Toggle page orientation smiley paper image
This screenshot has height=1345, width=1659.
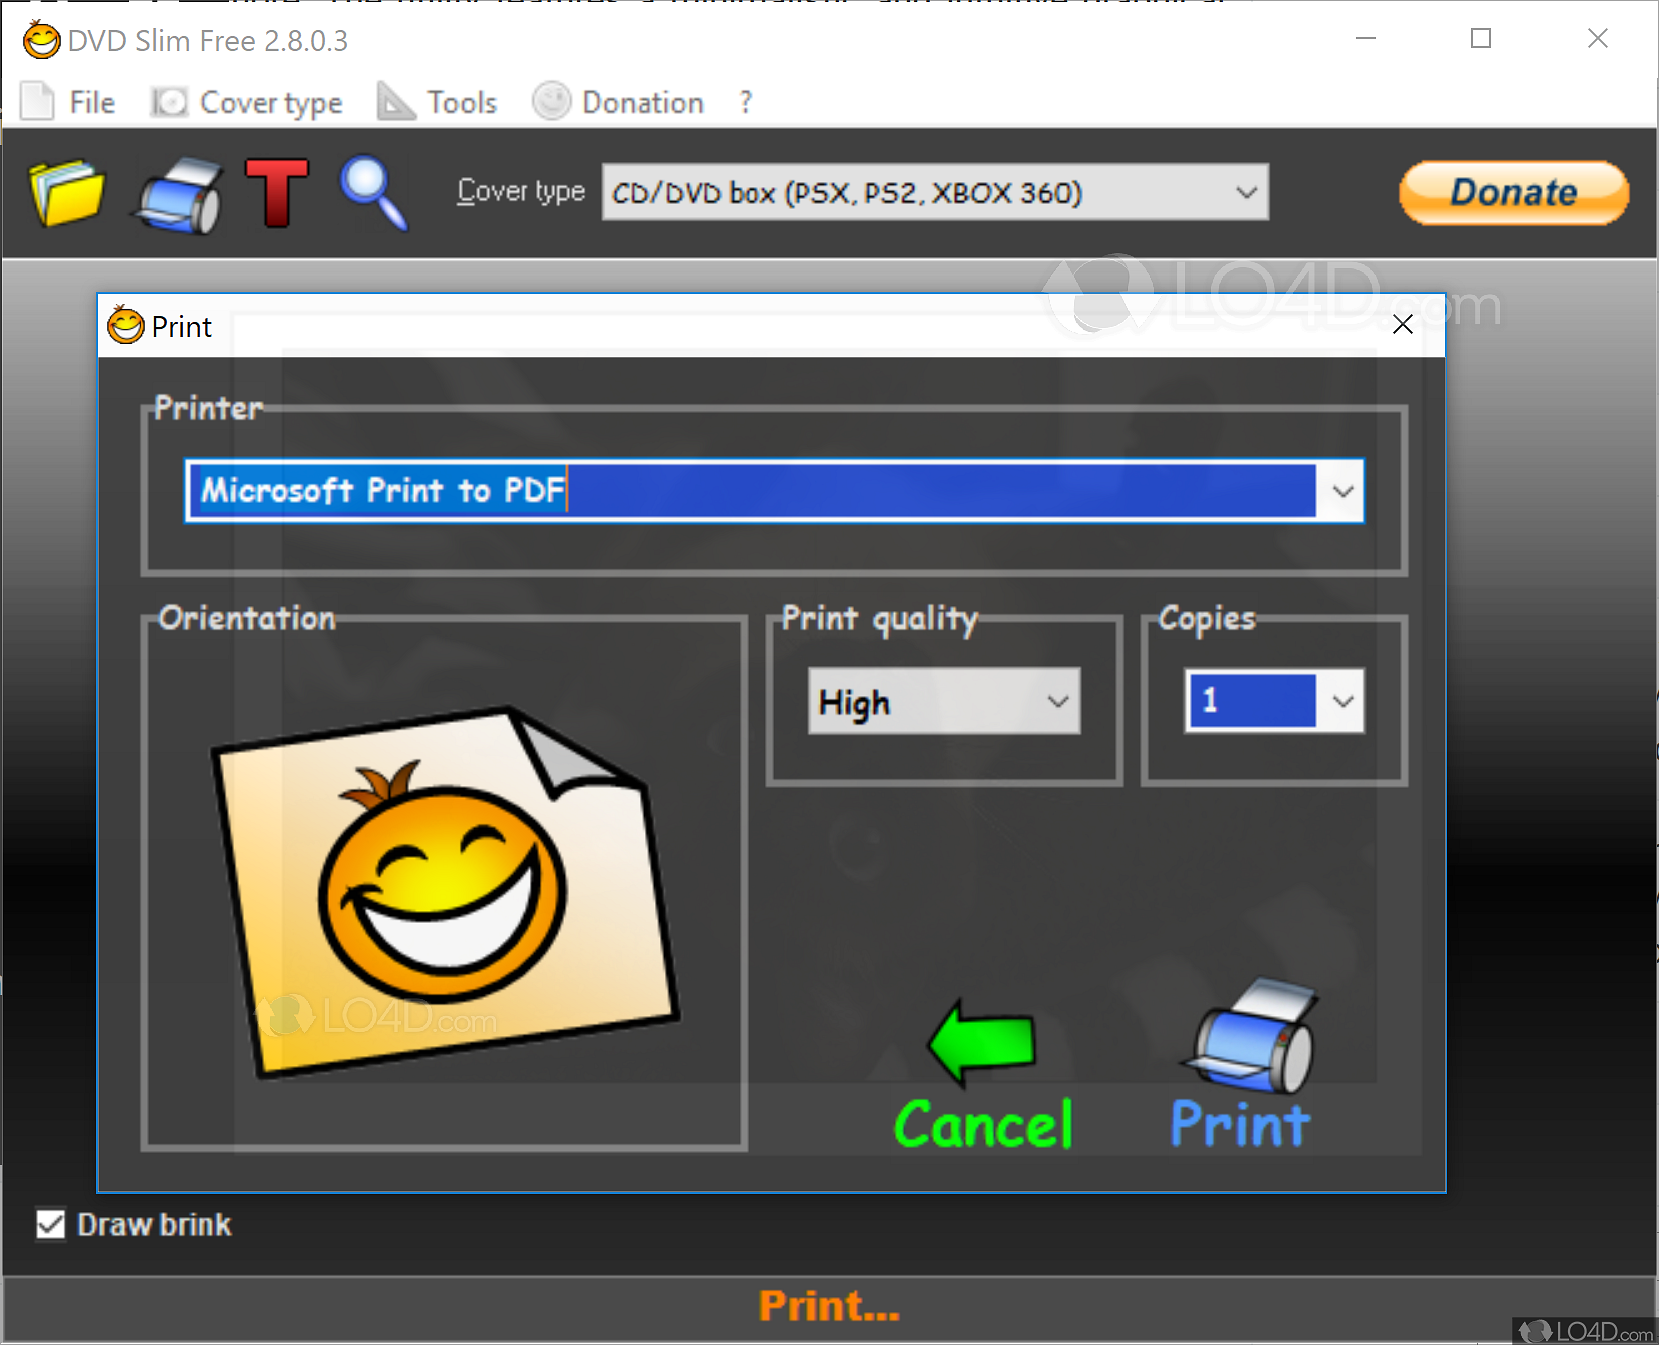point(446,891)
